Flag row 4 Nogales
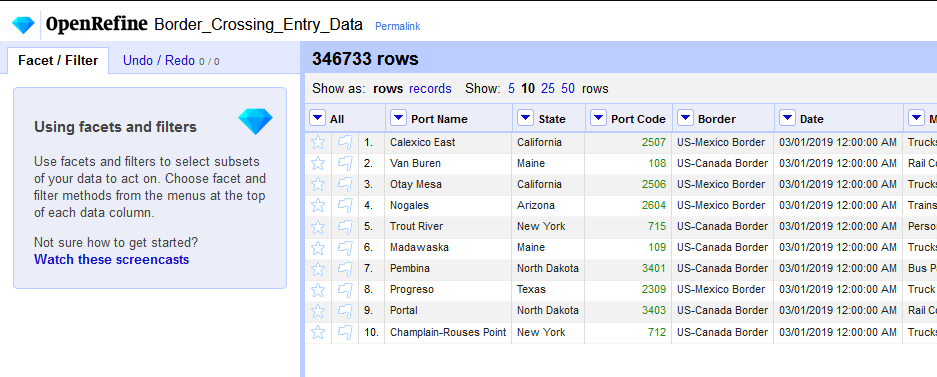Image resolution: width=937 pixels, height=377 pixels. (345, 205)
